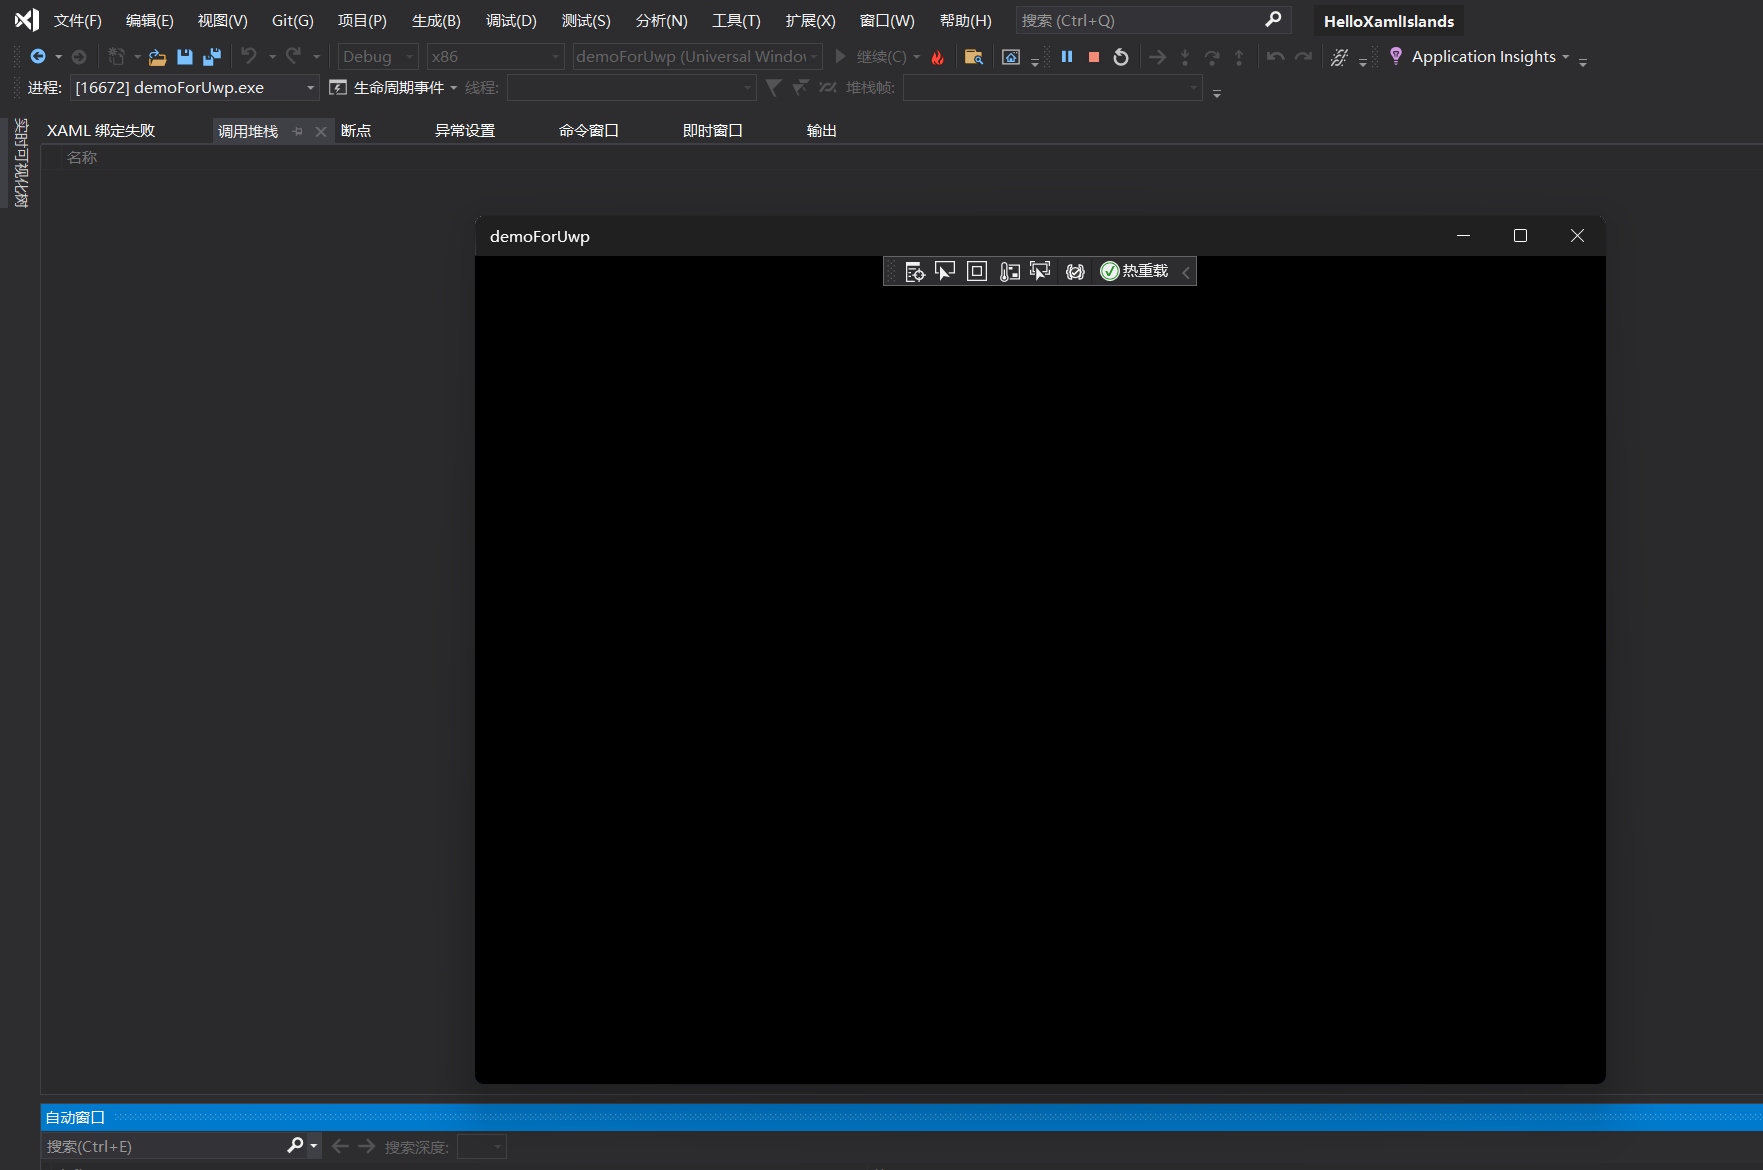The image size is (1763, 1170).
Task: Click the lifecycle events icon
Action: [x=338, y=88]
